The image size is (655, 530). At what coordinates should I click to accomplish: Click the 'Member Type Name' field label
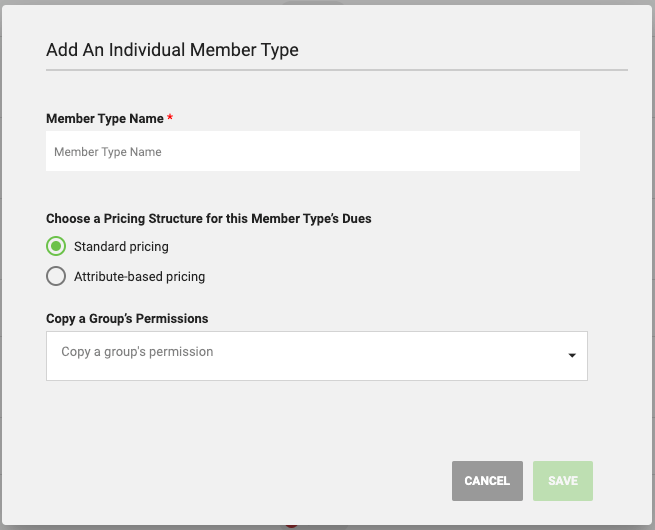pyautogui.click(x=105, y=118)
